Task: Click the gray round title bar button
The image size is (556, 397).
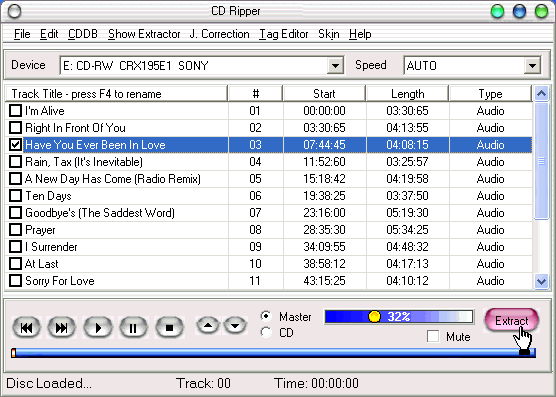Action: click(15, 11)
